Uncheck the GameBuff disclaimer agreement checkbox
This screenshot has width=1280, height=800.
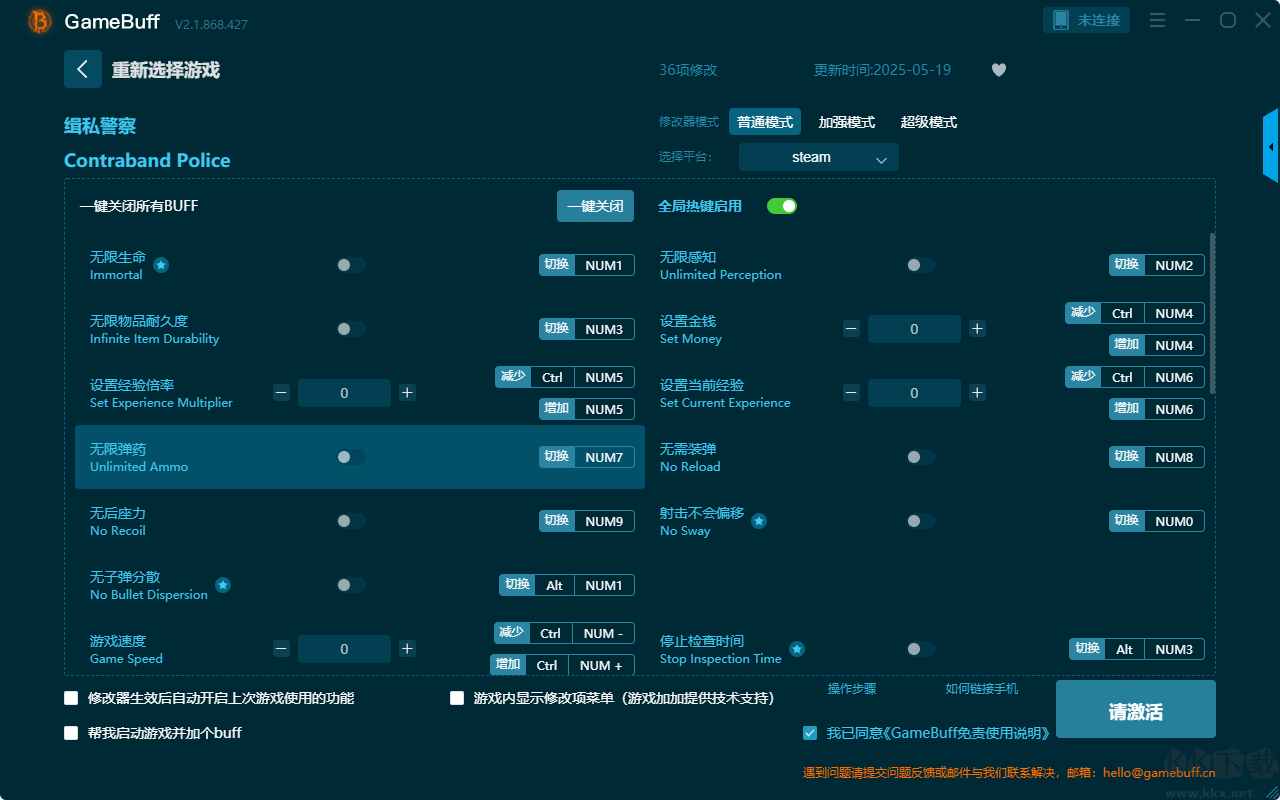tap(810, 733)
